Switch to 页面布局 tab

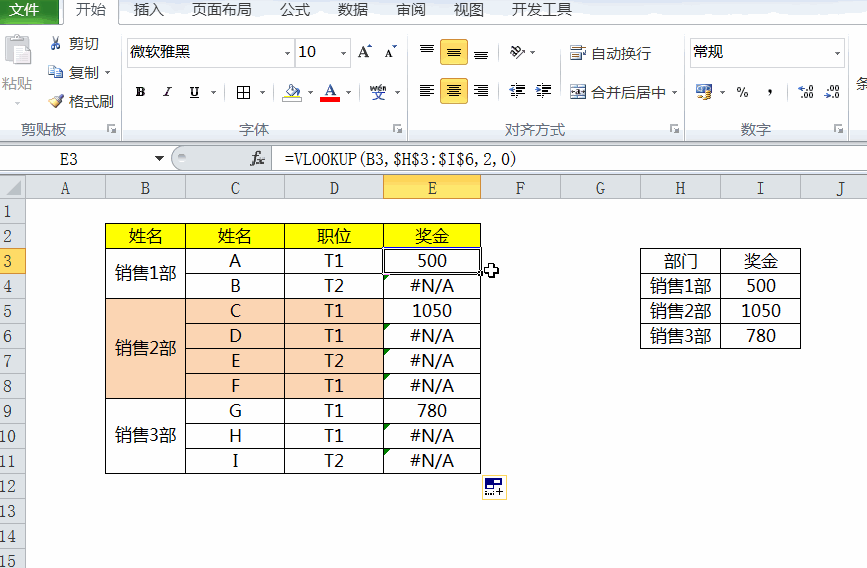pos(221,10)
